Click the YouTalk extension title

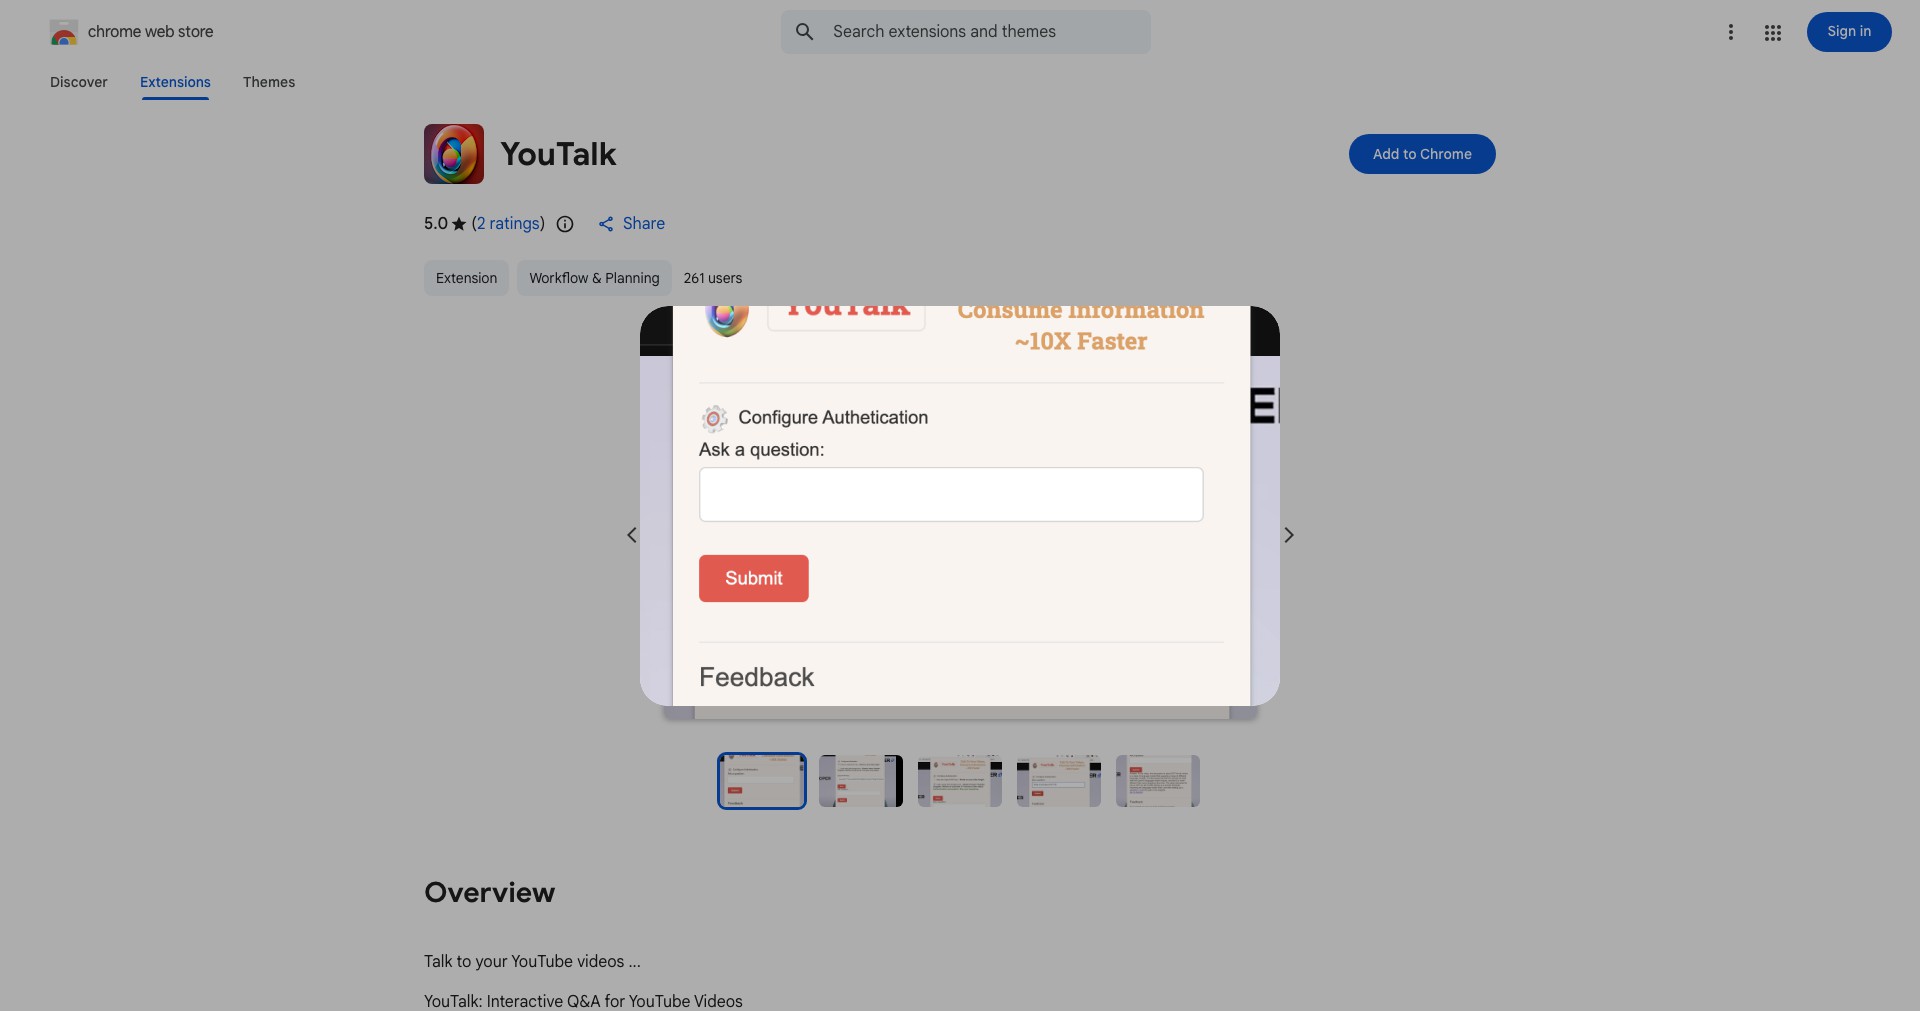click(x=558, y=154)
